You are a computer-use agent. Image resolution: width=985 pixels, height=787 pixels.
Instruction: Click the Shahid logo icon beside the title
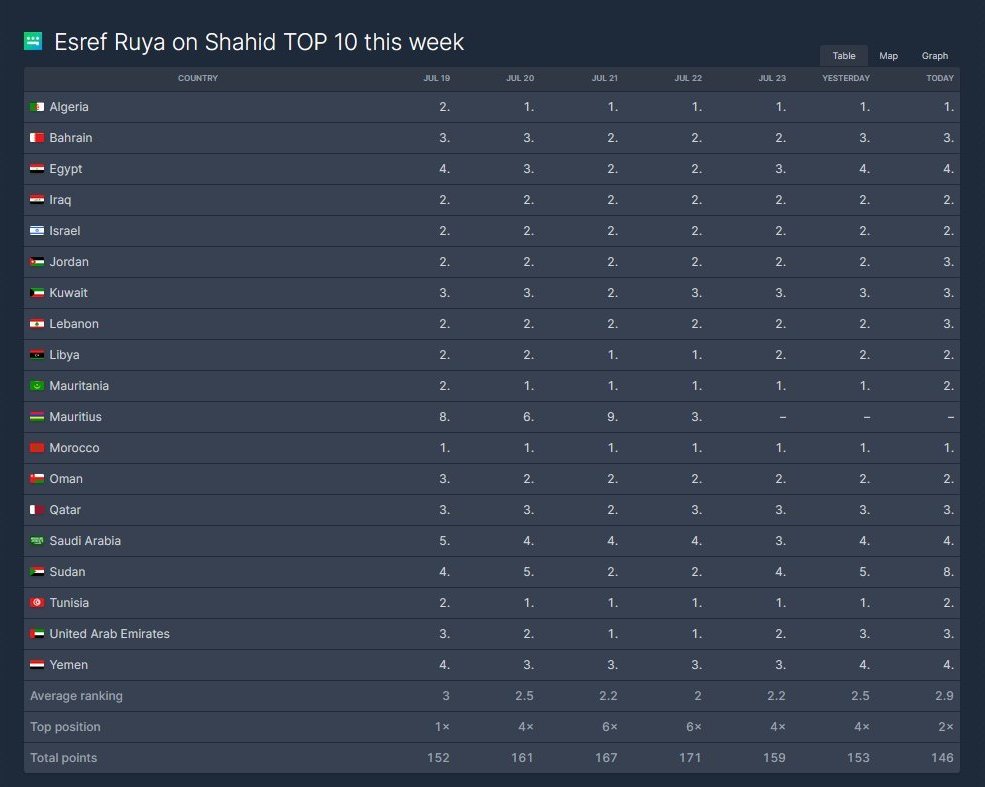pos(33,41)
